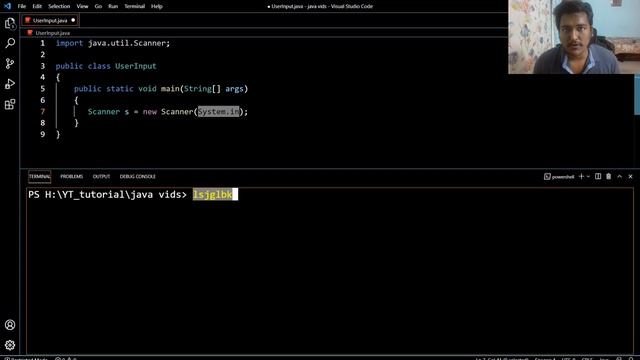
Task: Split the terminal pane
Action: click(x=598, y=176)
